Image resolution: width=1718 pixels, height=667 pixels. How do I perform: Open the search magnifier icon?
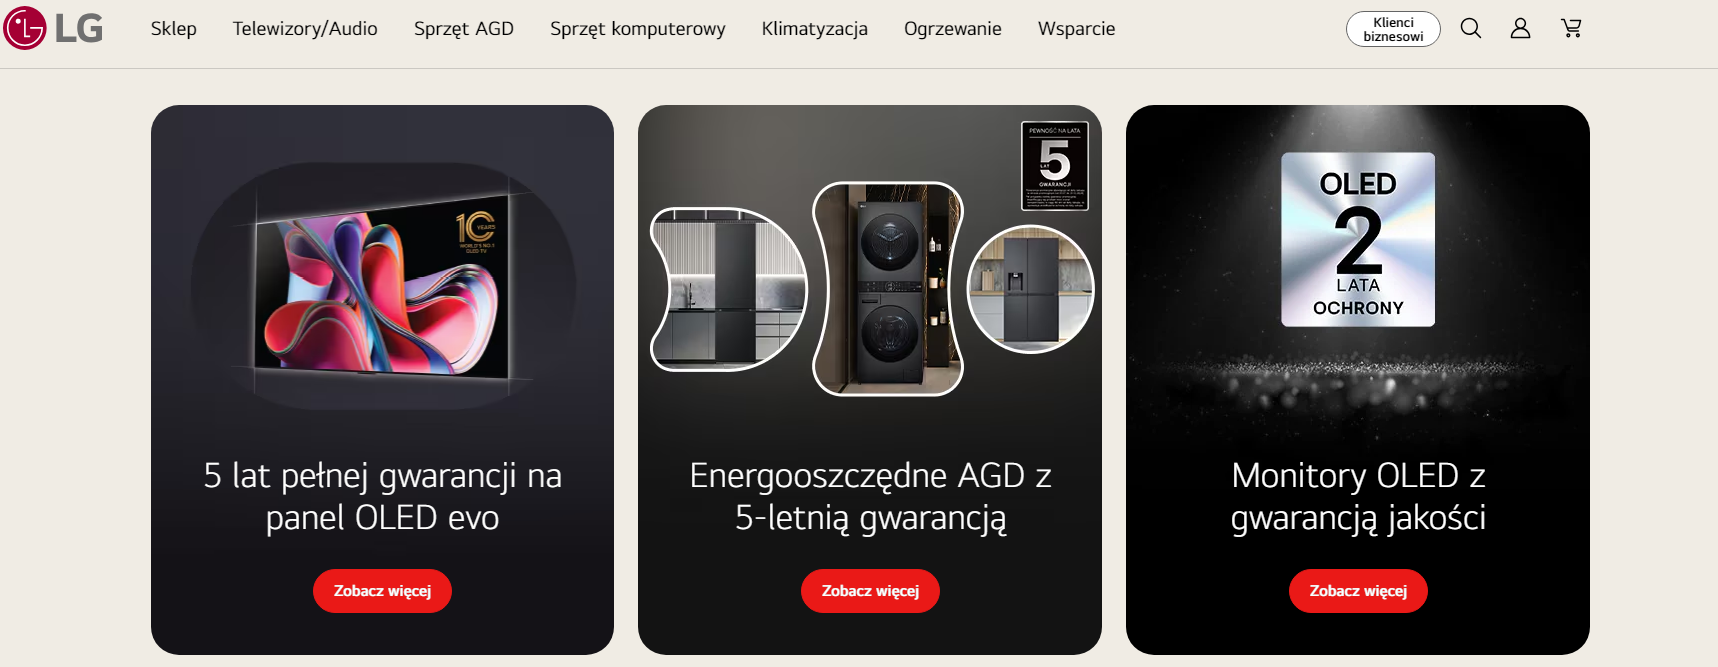(1471, 28)
